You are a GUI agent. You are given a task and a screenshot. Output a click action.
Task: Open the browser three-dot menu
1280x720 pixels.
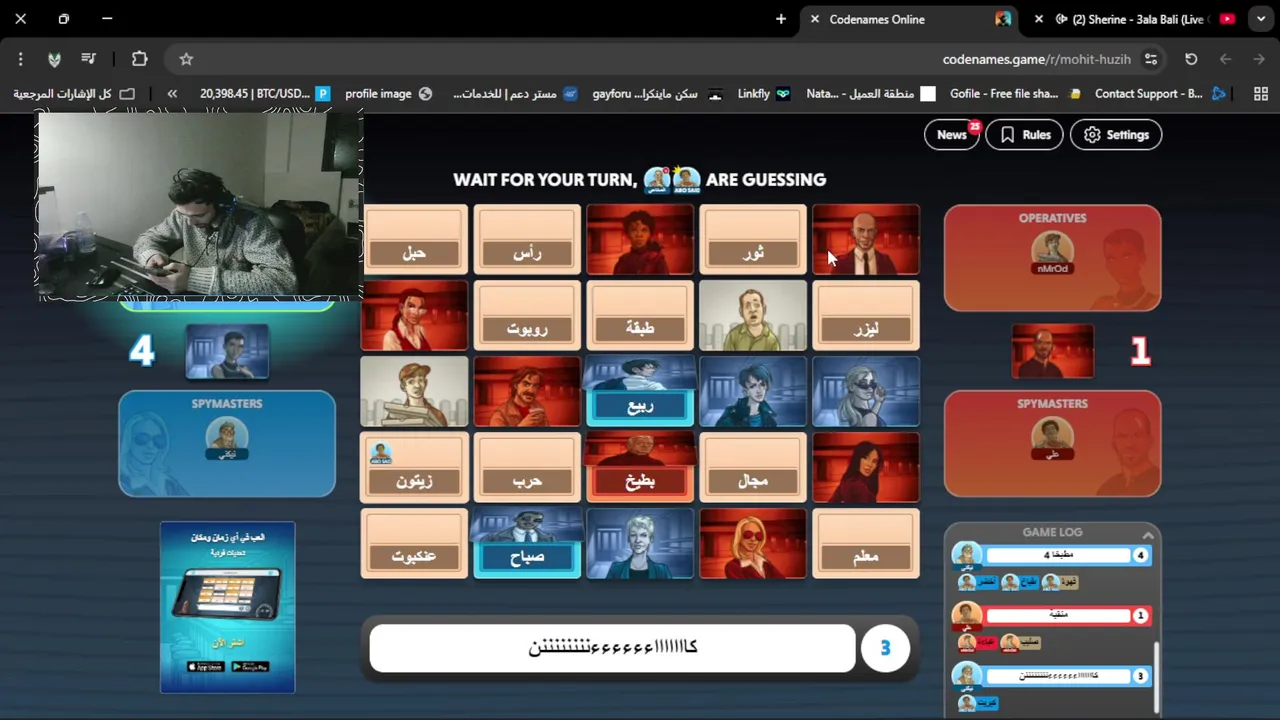[x=20, y=59]
